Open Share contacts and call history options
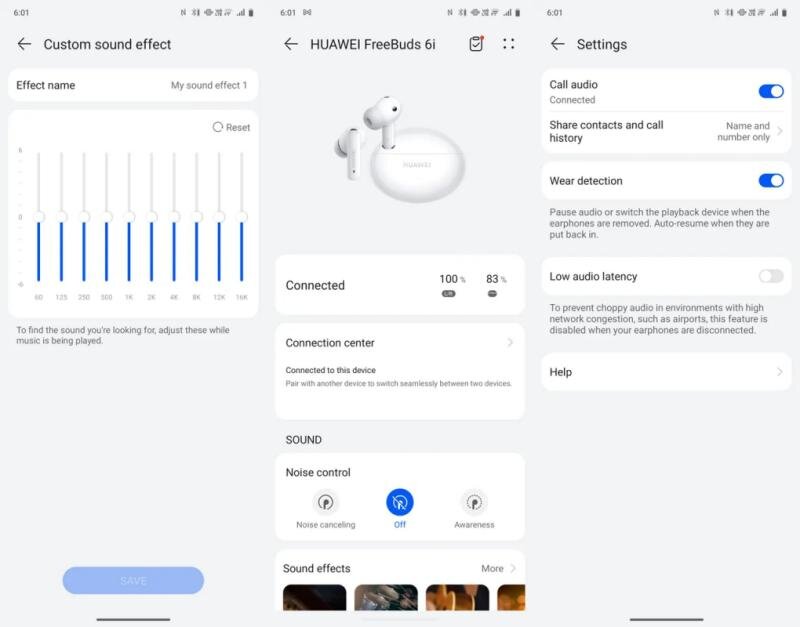 [x=666, y=131]
